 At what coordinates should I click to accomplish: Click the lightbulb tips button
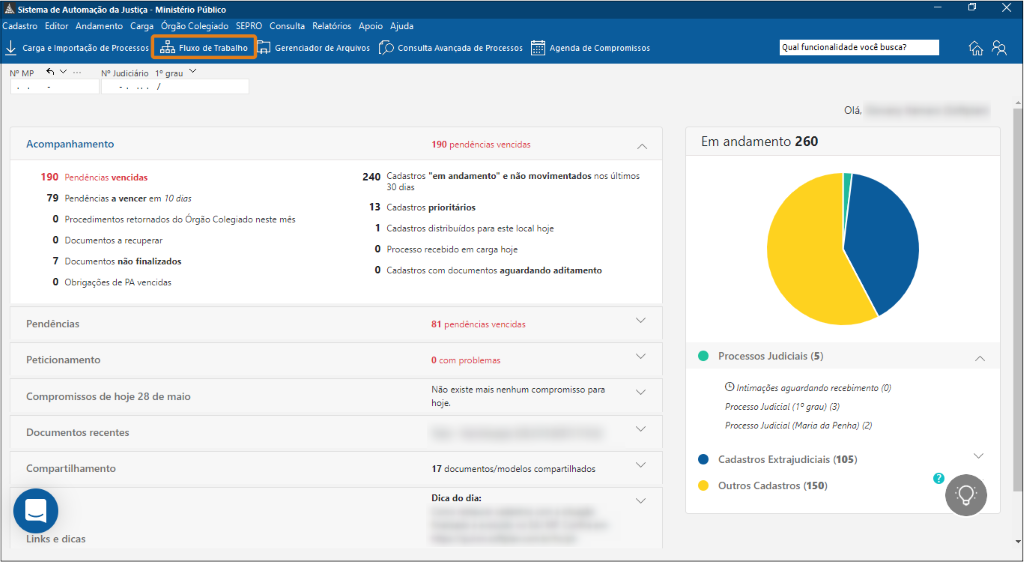pyautogui.click(x=966, y=495)
